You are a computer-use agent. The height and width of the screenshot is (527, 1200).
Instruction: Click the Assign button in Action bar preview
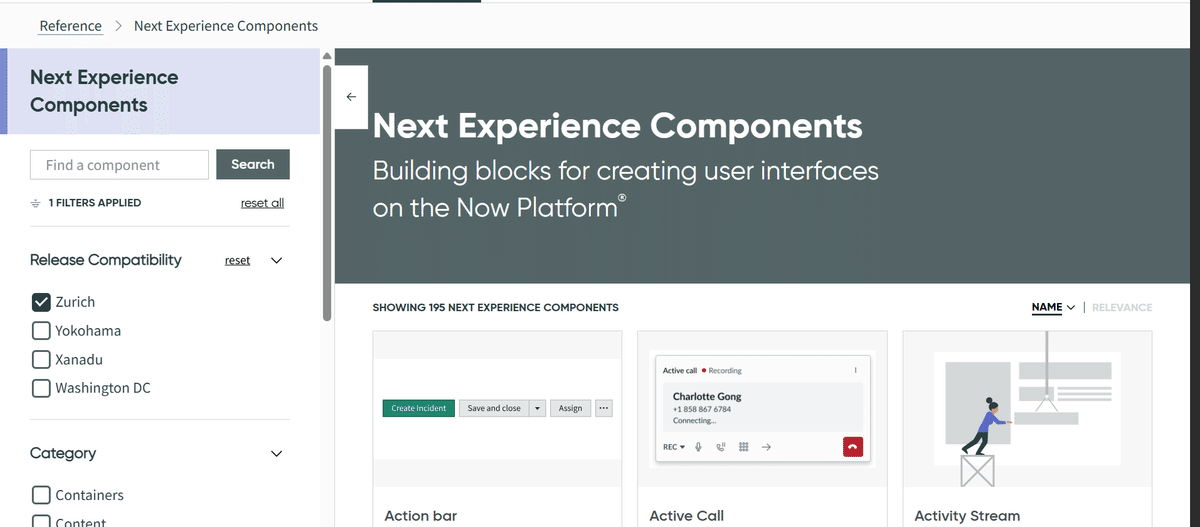click(570, 408)
